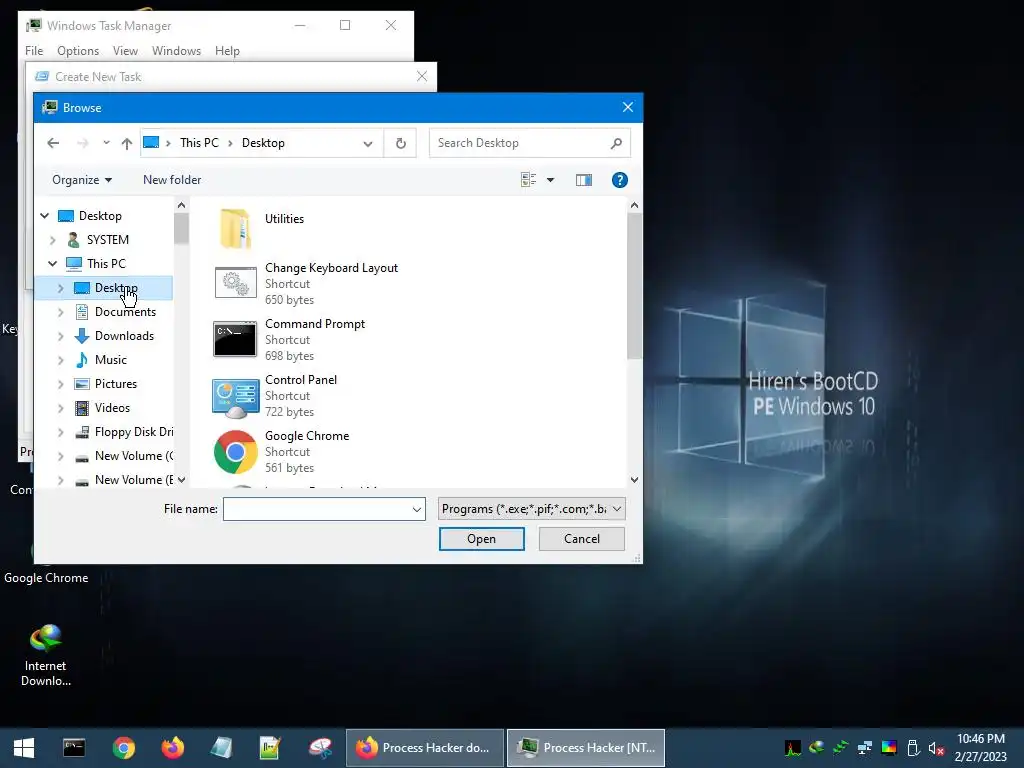Click the search magnifier icon
The width and height of the screenshot is (1024, 768).
tap(616, 143)
